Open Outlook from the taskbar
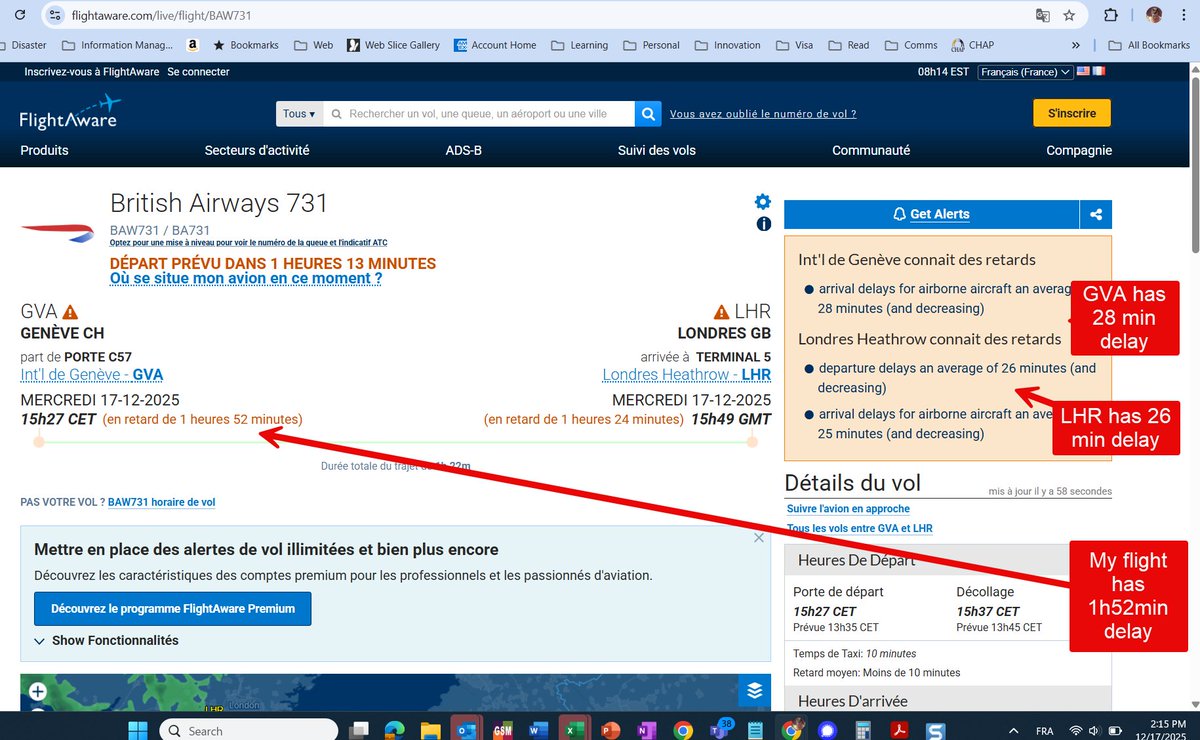Viewport: 1200px width, 740px height. point(466,731)
